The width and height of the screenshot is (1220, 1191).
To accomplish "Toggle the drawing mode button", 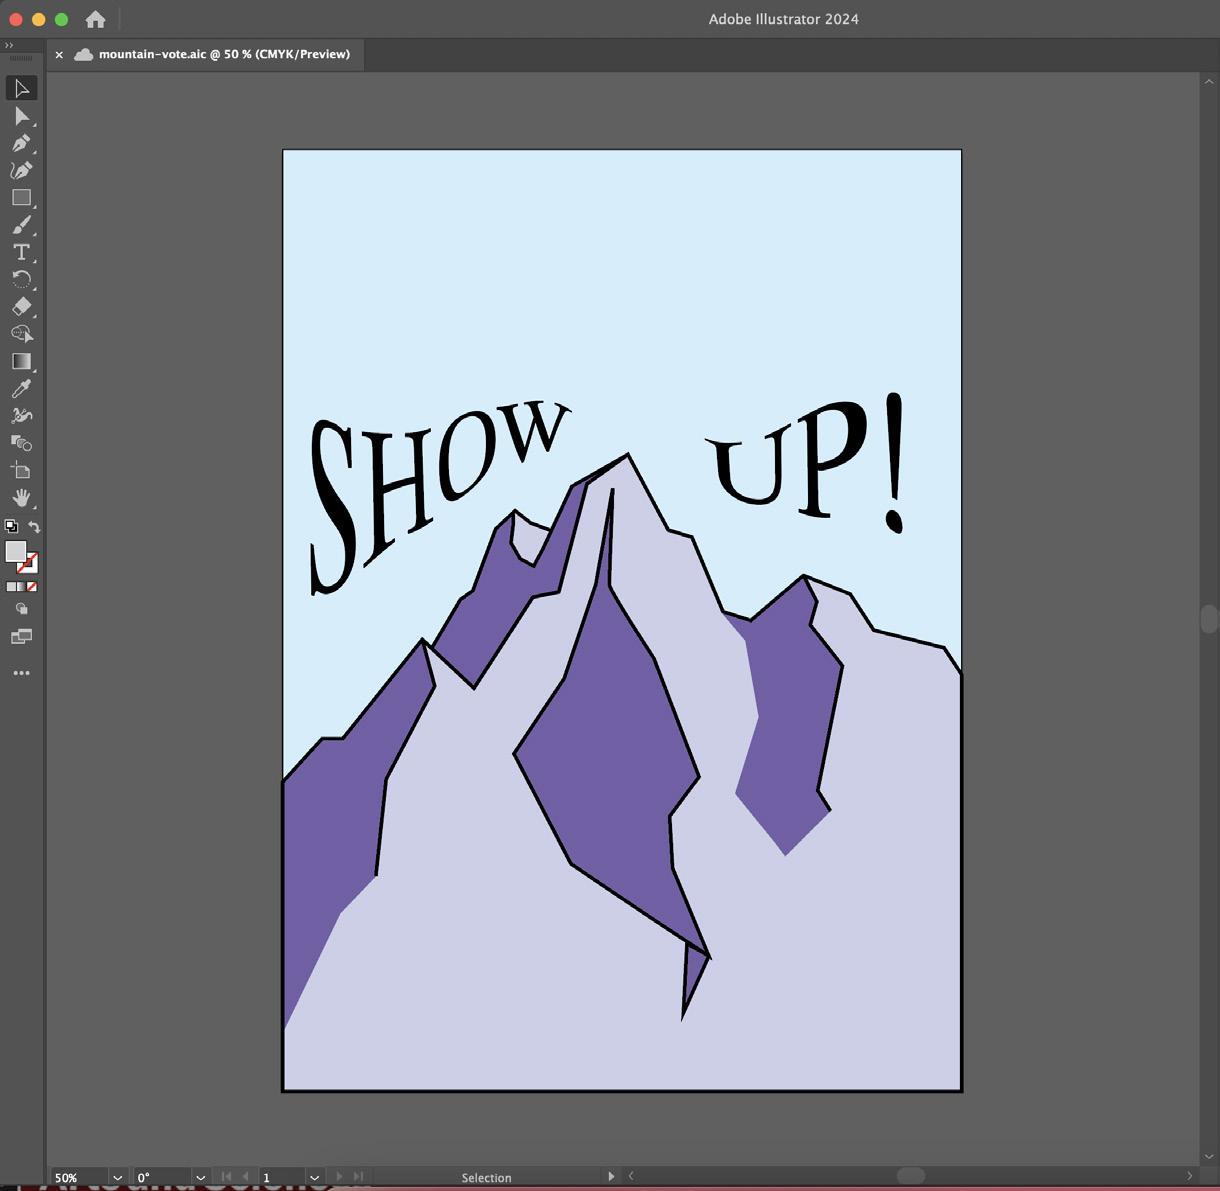I will [21, 609].
